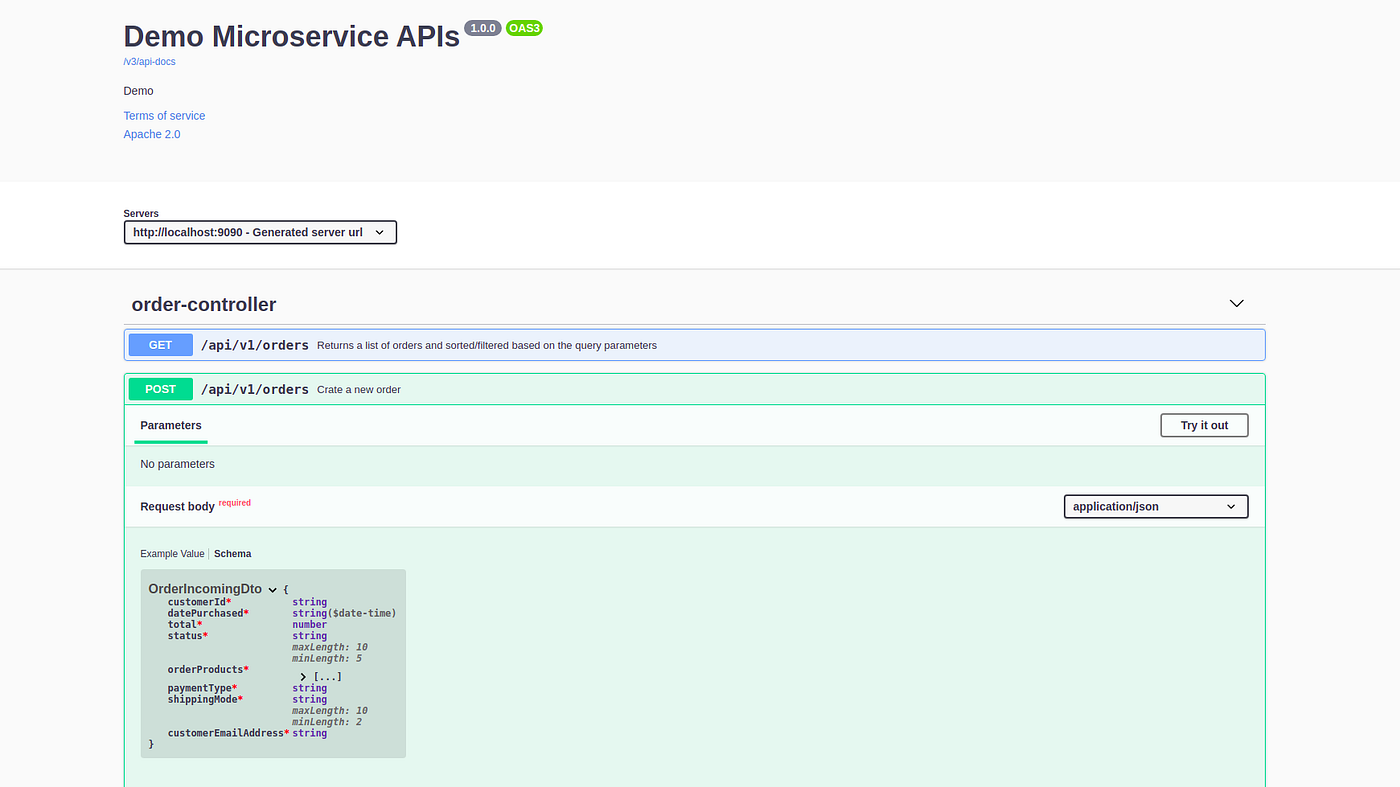This screenshot has height=787, width=1400.
Task: Collapse the order-controller section chevron
Action: tap(1236, 302)
